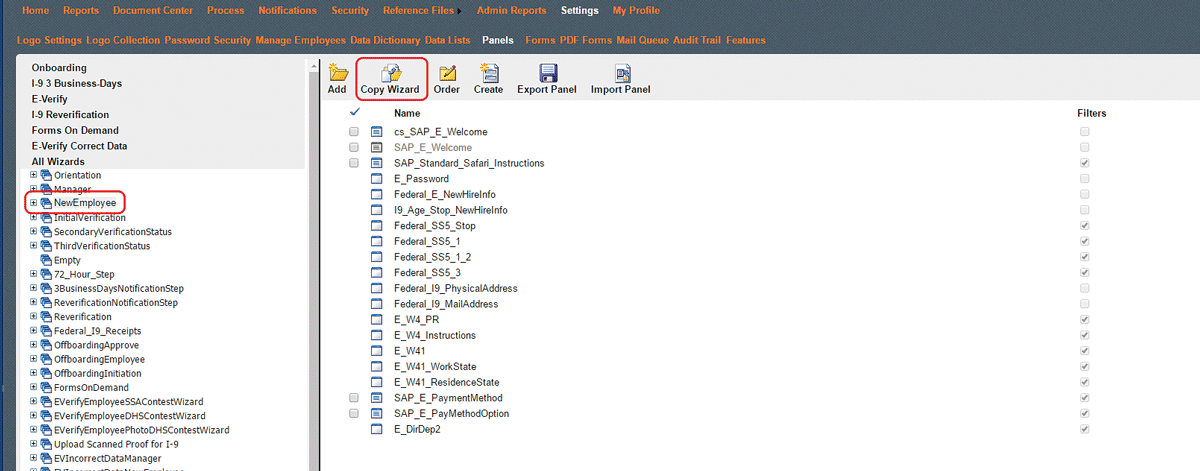Expand the Reverification tree node

(34, 317)
